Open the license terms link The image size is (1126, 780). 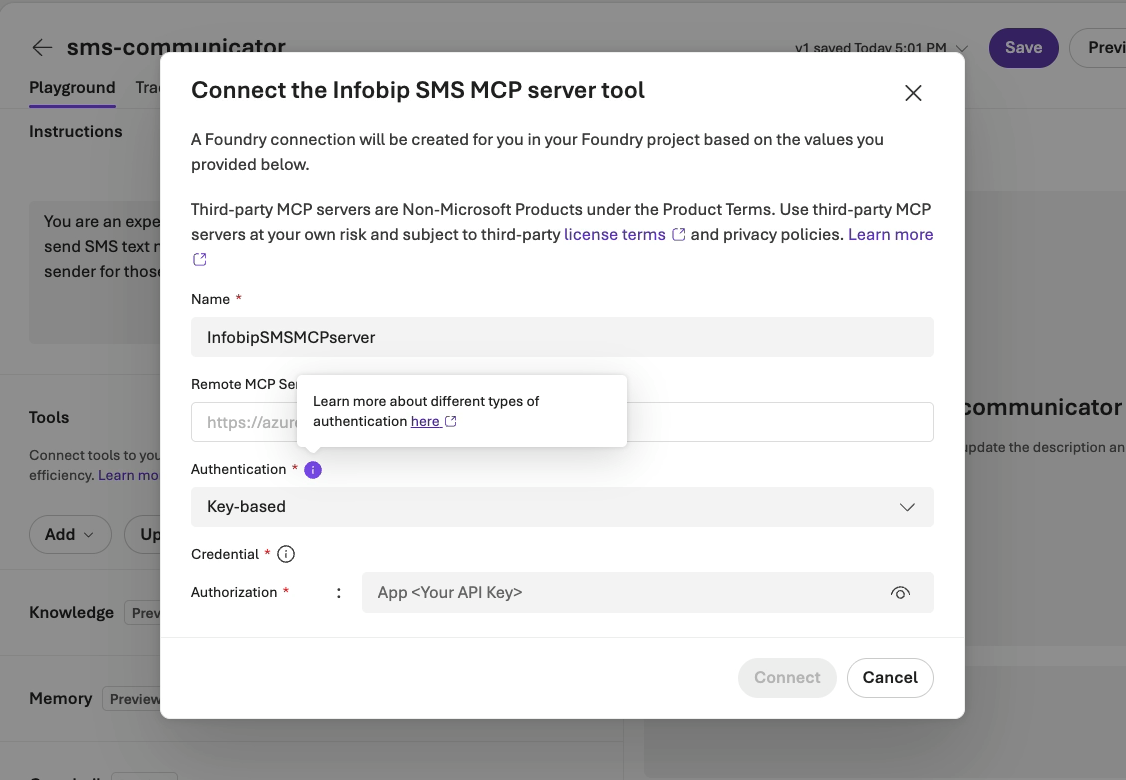tap(615, 234)
